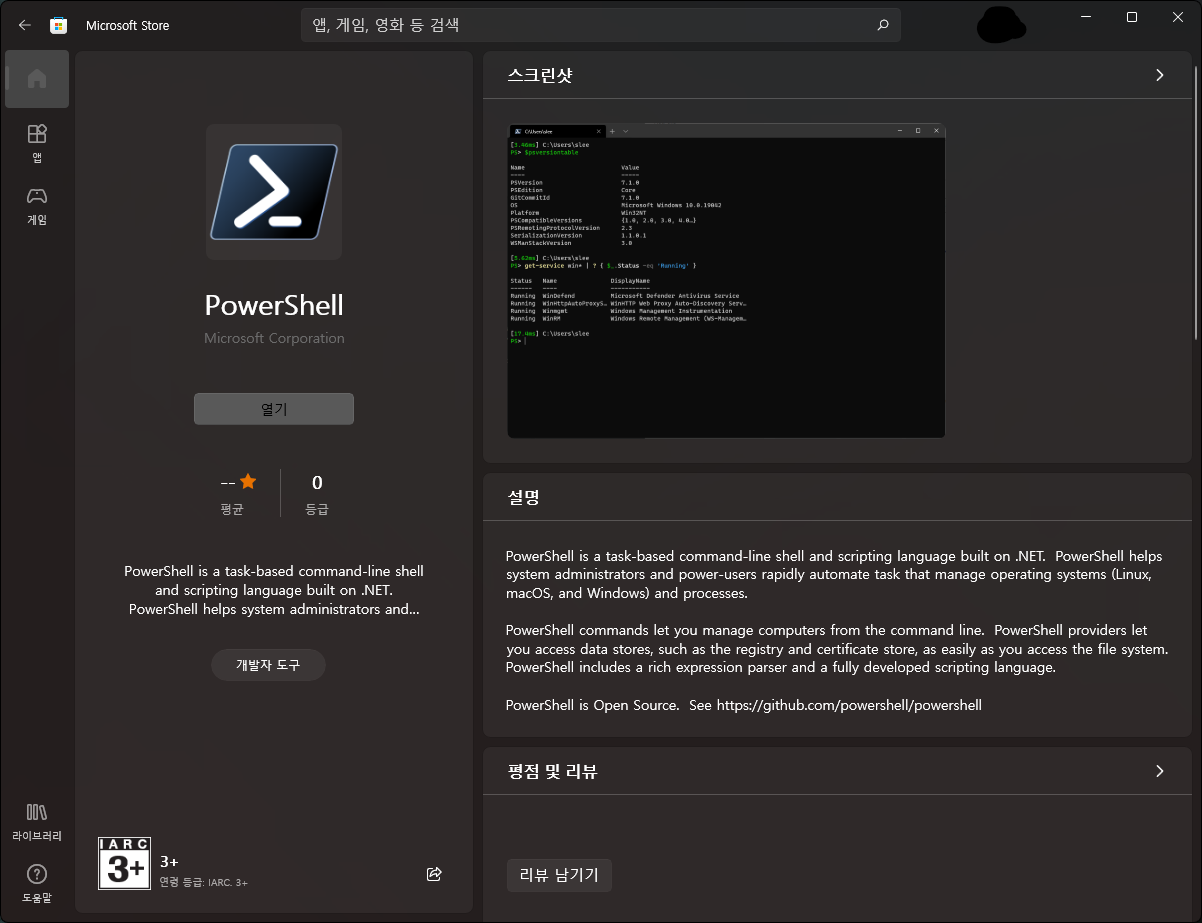This screenshot has width=1202, height=923.
Task: Expand the 평점 및 리뷰 section chevron
Action: click(1160, 771)
